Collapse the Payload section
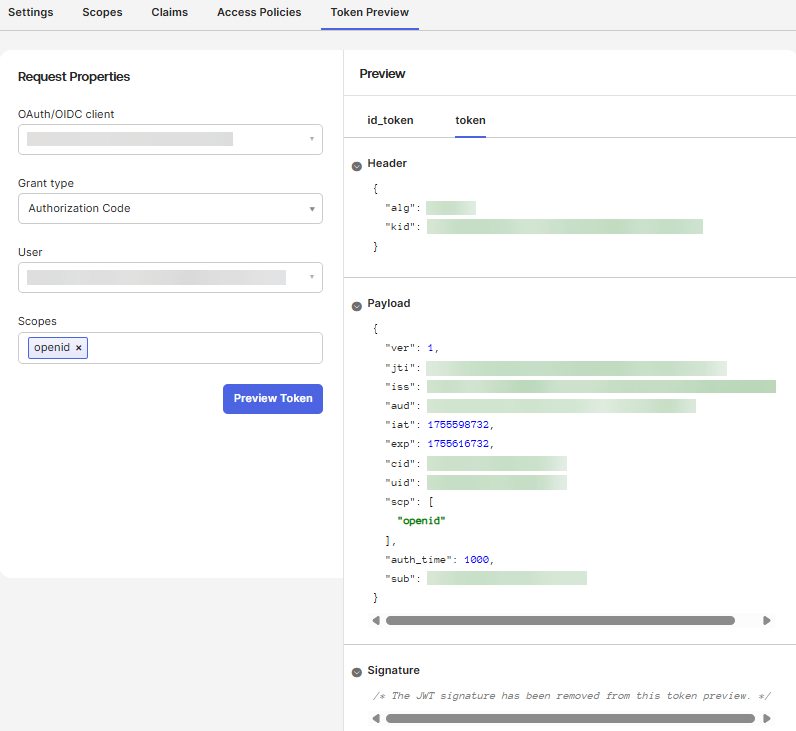This screenshot has height=731, width=796. pos(357,306)
